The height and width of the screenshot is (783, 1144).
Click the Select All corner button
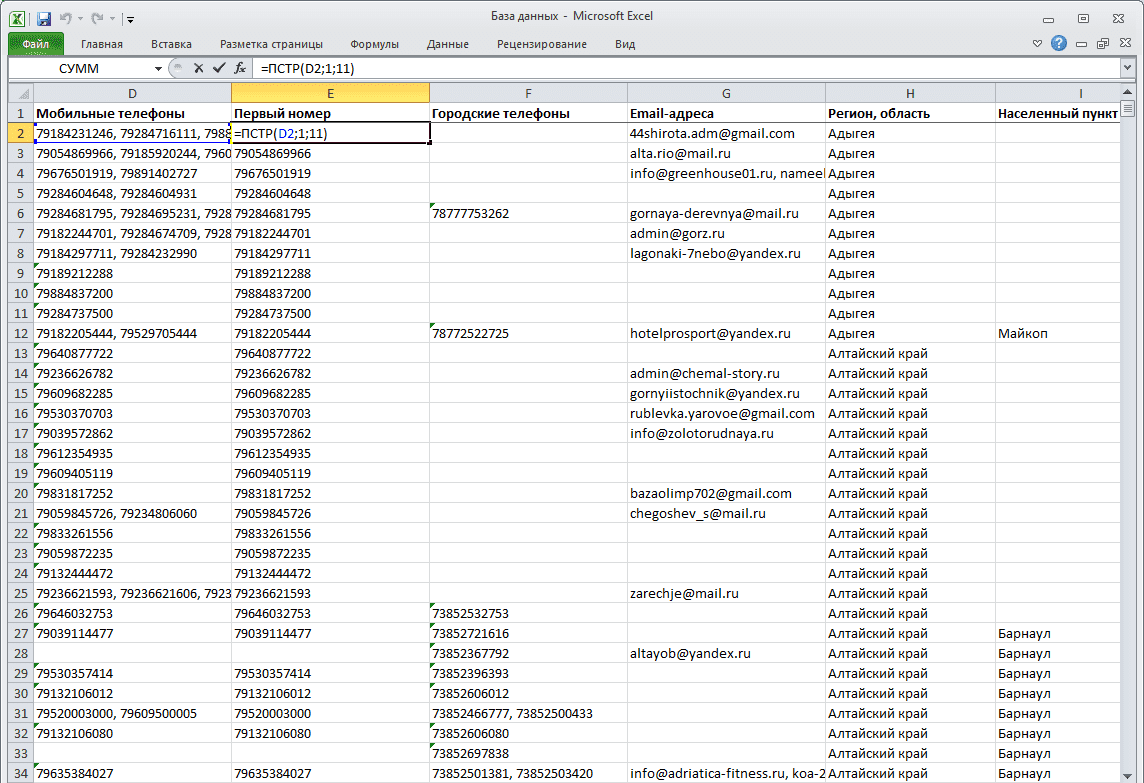pos(21,93)
